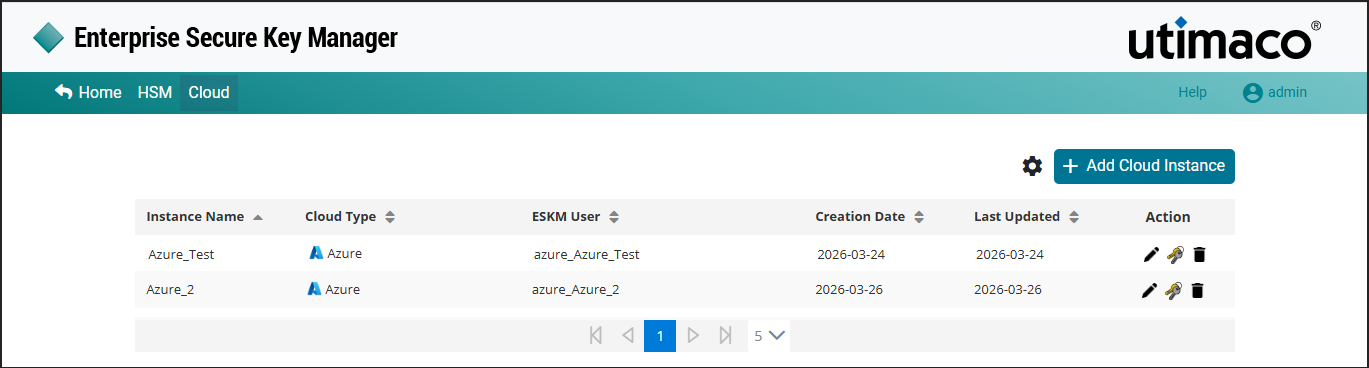Screen dimensions: 1369x368
Task: Click the Utimaco brand logo
Action: [1224, 40]
